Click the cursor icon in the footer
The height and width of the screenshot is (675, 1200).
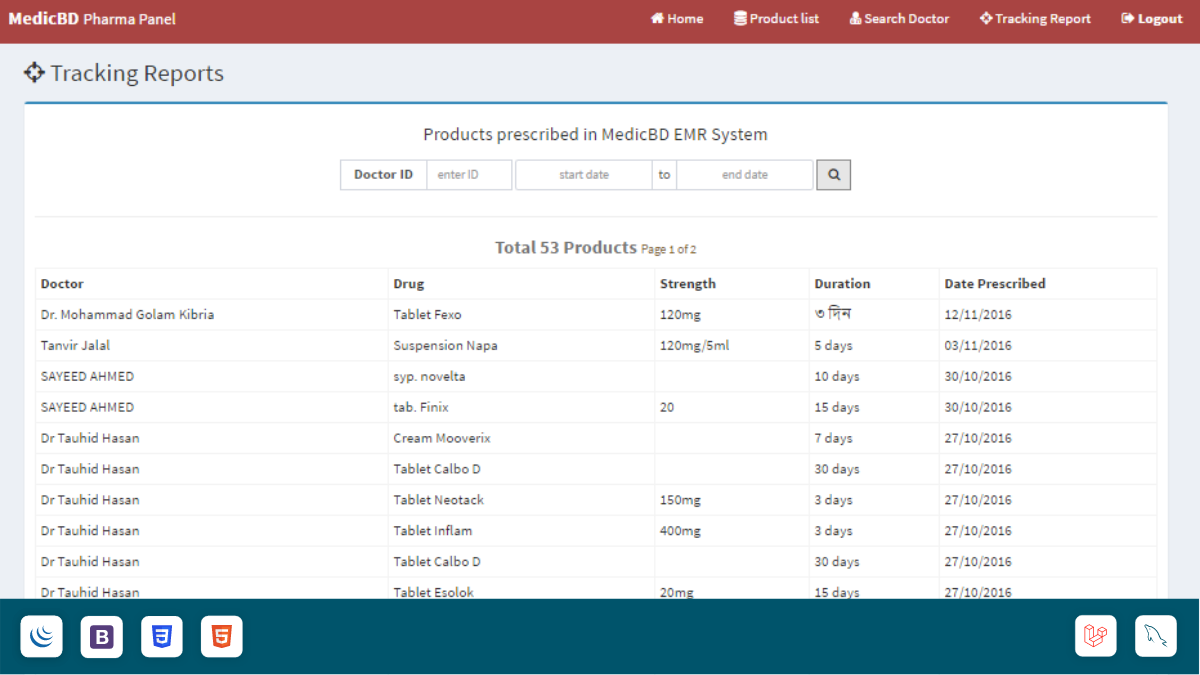[x=1155, y=636]
